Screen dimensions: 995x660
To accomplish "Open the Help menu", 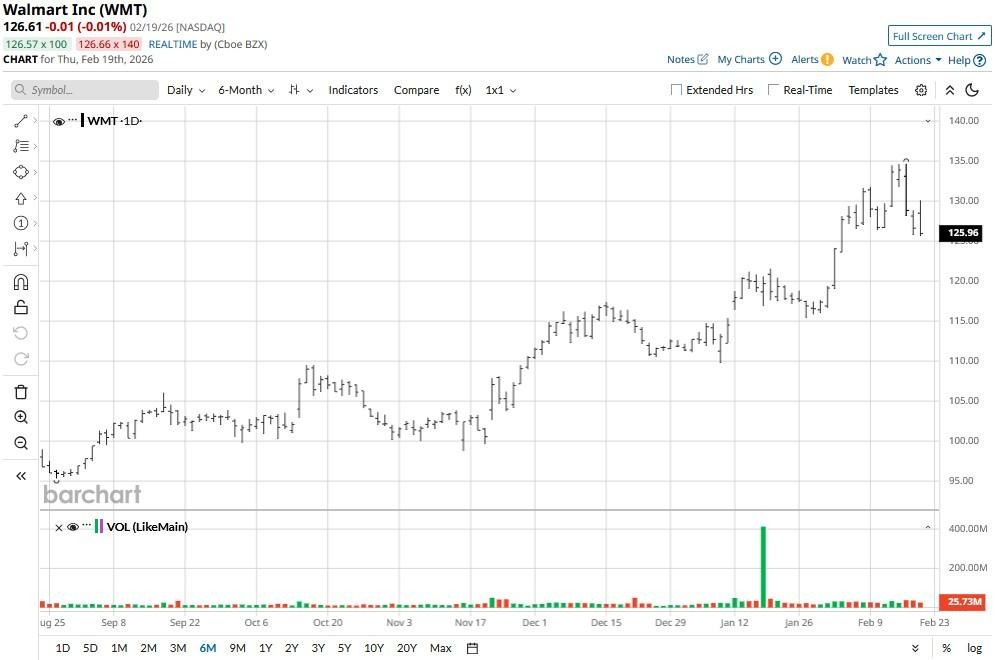I will pos(966,60).
